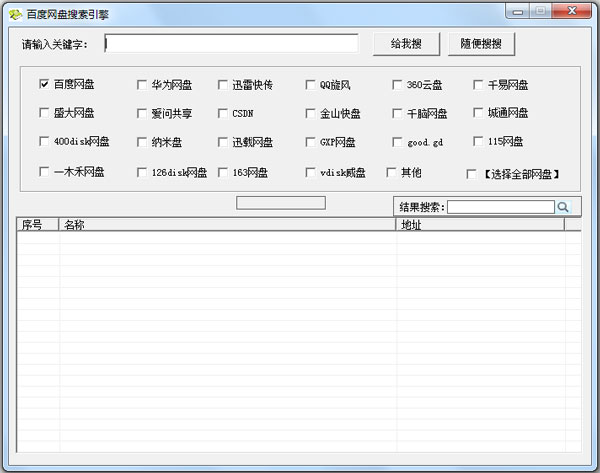Enable the 其他 checkbox

coord(391,173)
